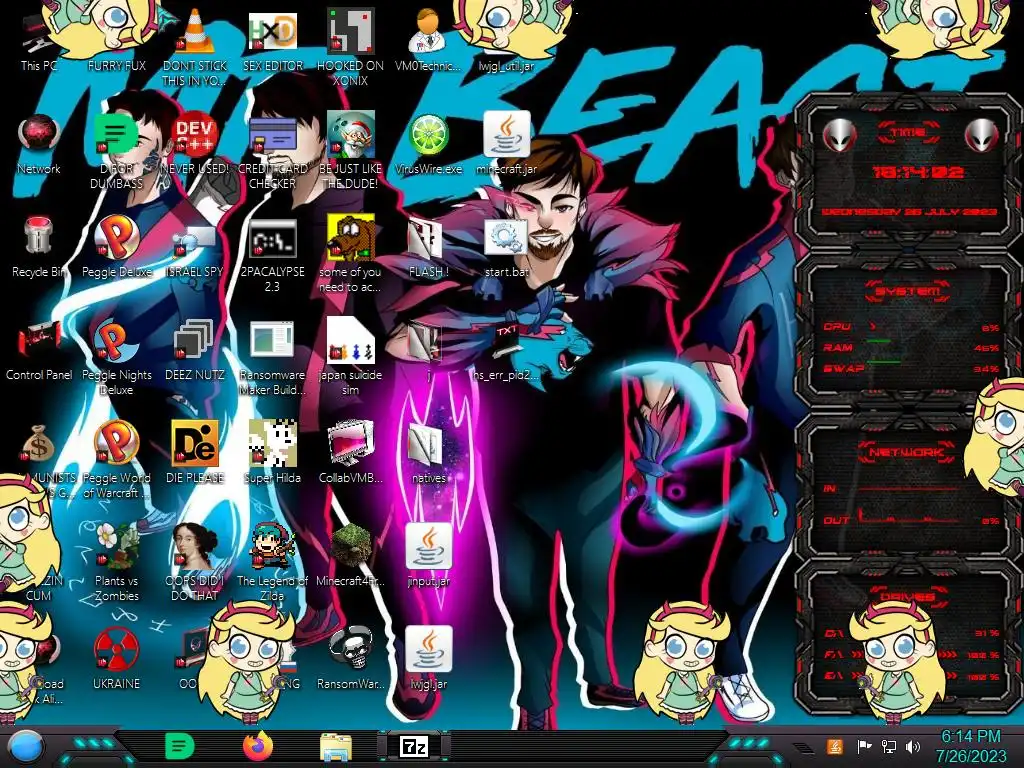Click the right alien head on widget
This screenshot has width=1024, height=768.
[982, 135]
